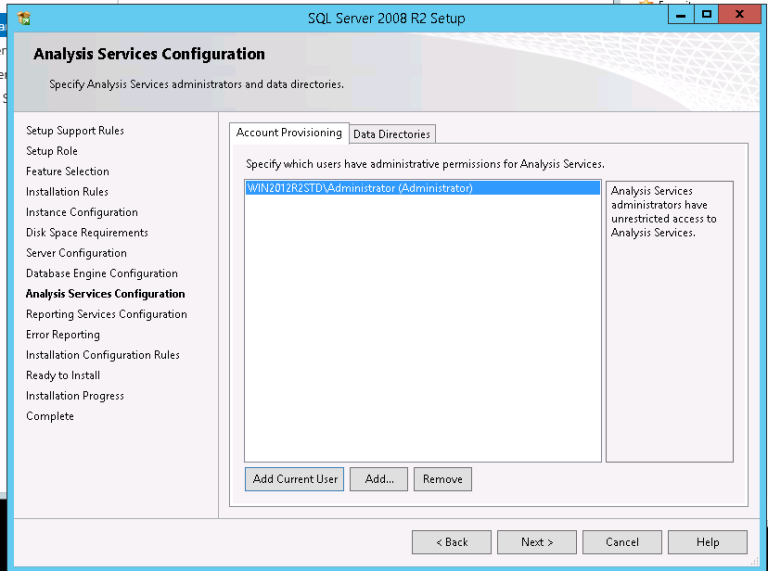Select WIN2012R2STD\Administrator in the list
The width and height of the screenshot is (768, 571).
click(x=423, y=188)
